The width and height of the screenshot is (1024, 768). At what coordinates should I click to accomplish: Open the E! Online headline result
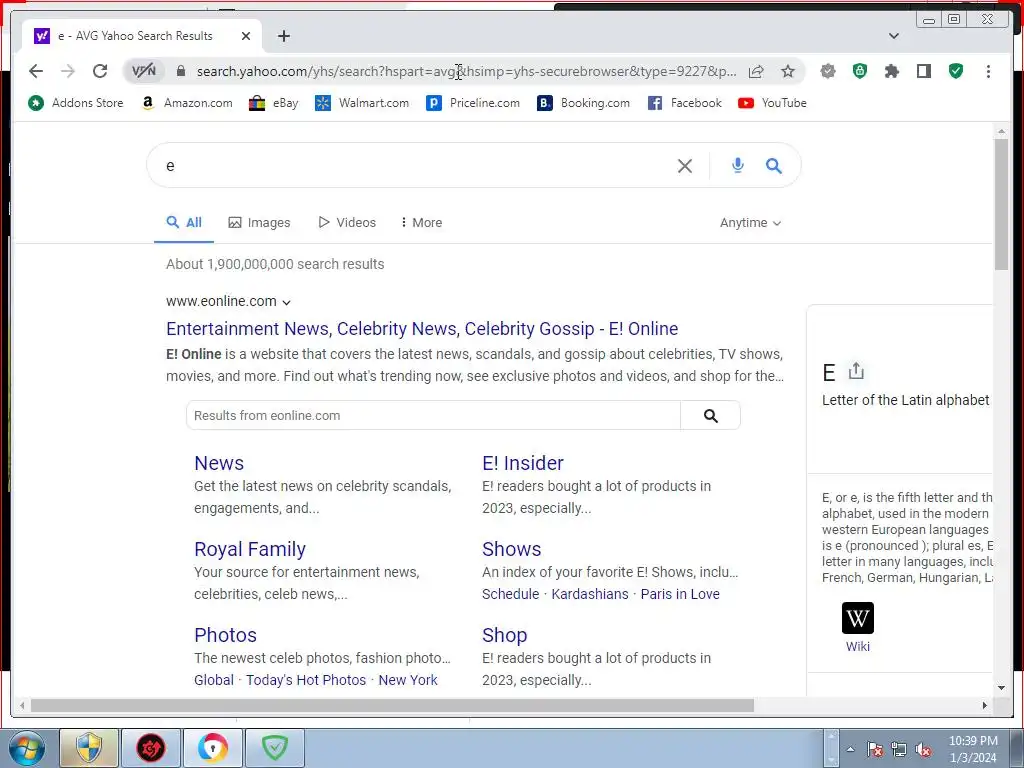422,328
